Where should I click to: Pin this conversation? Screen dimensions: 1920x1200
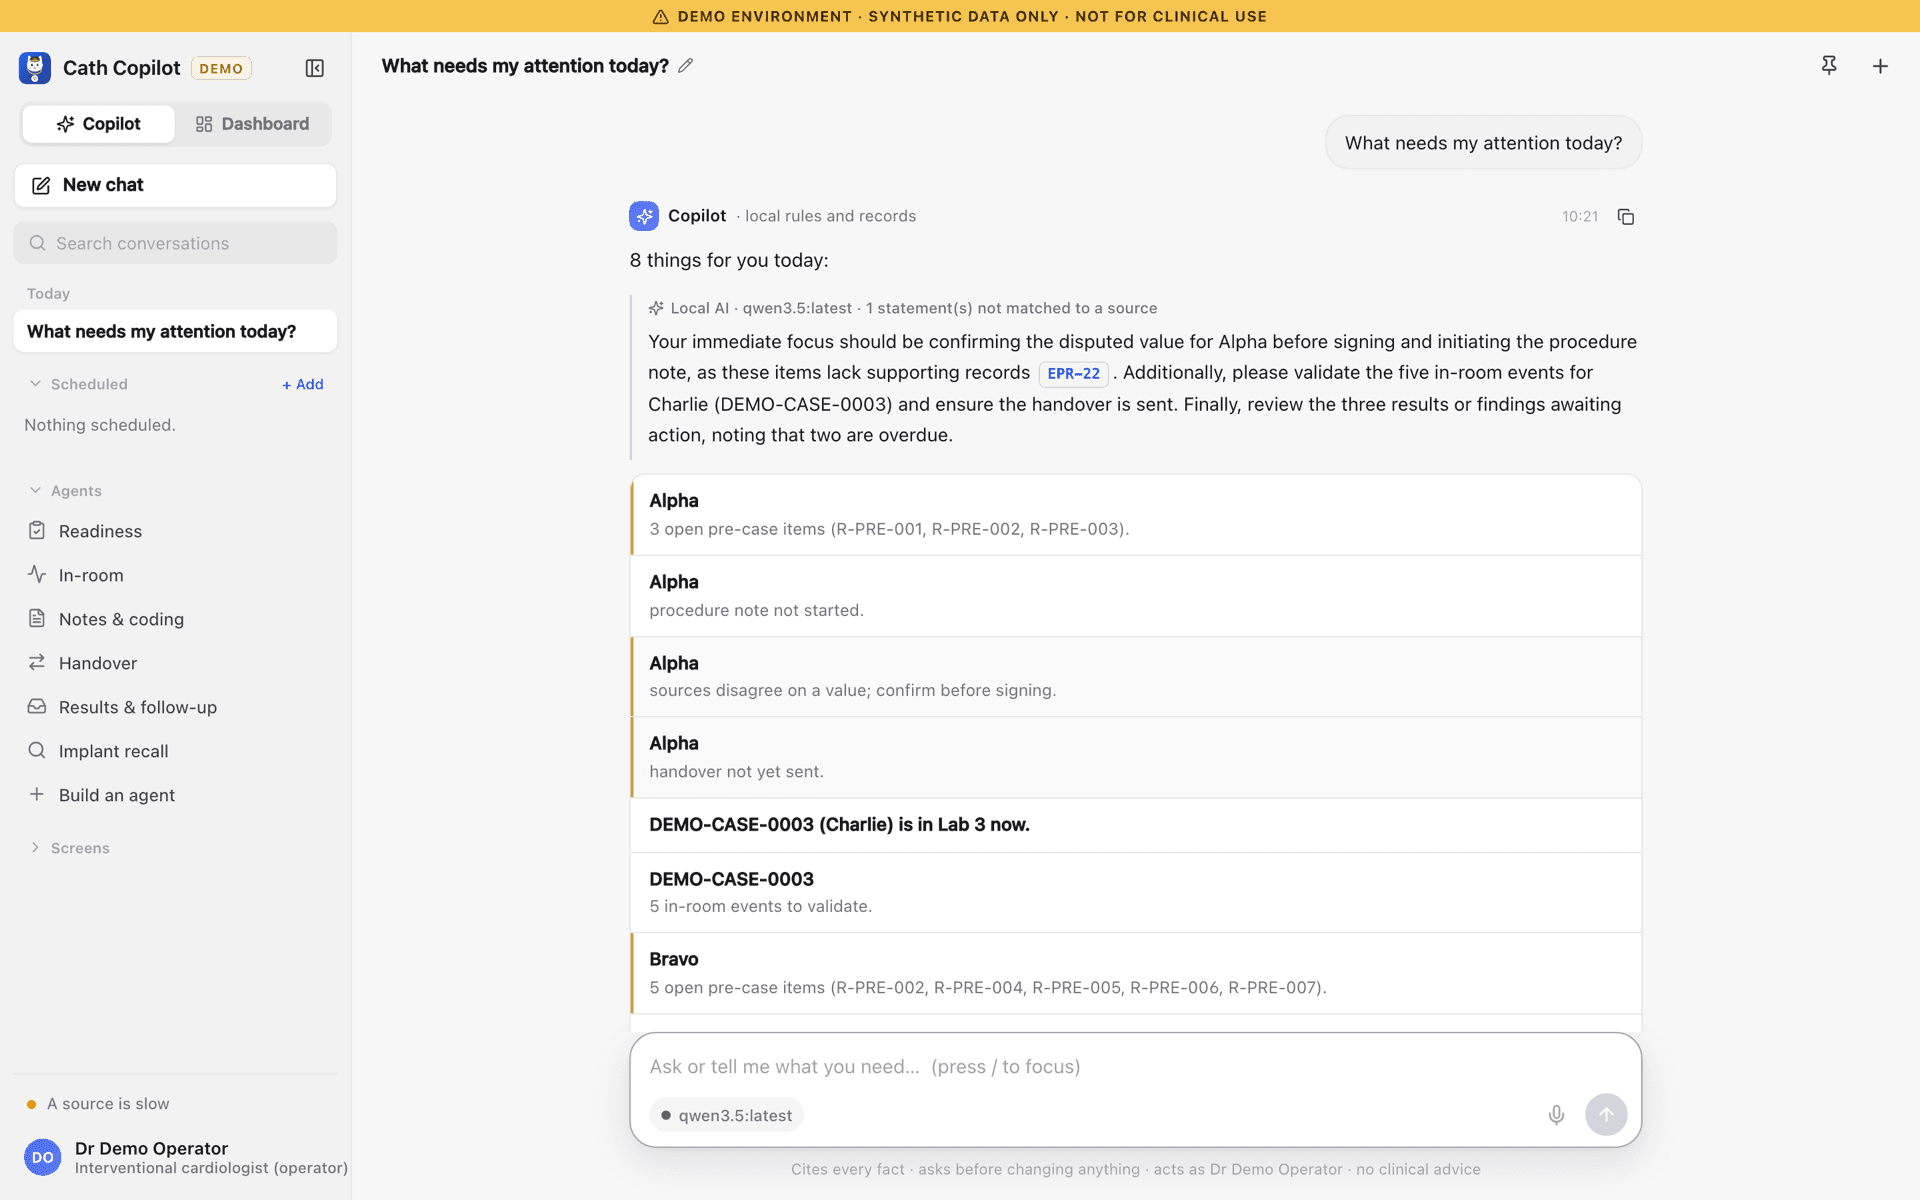coord(1829,66)
